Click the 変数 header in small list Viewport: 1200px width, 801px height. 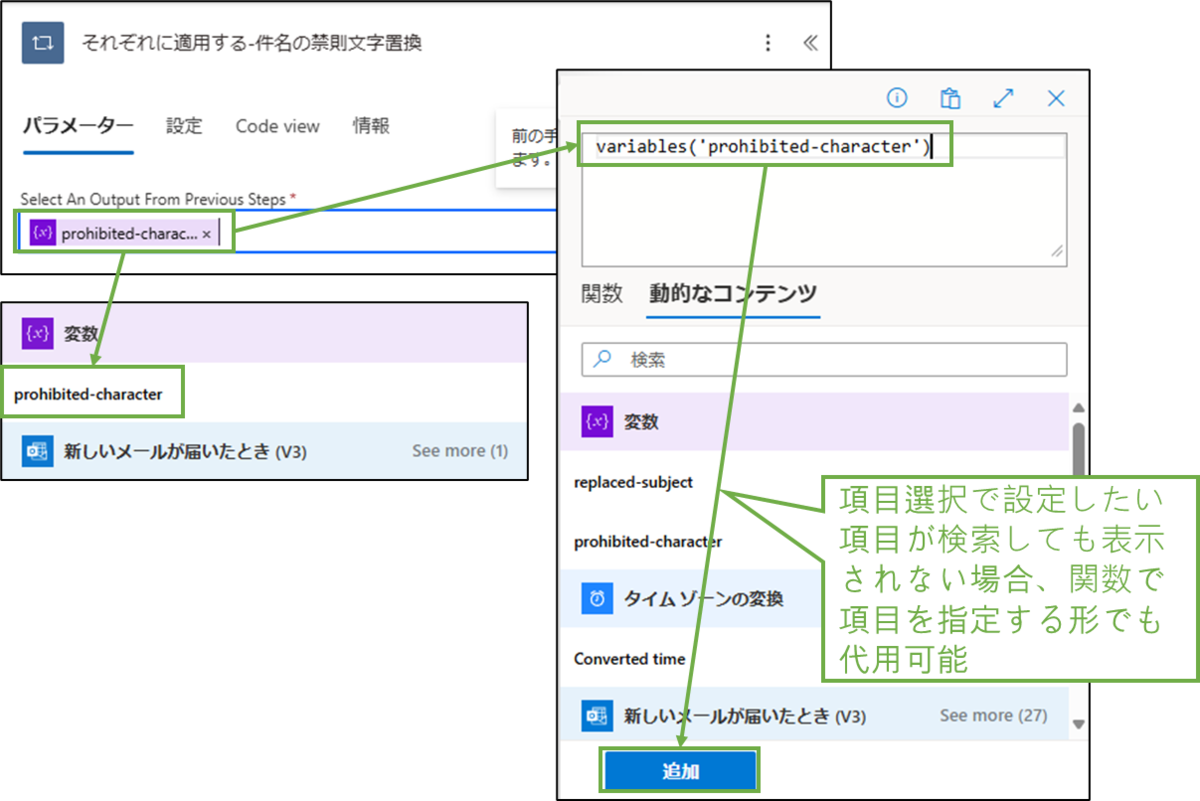click(x=264, y=334)
